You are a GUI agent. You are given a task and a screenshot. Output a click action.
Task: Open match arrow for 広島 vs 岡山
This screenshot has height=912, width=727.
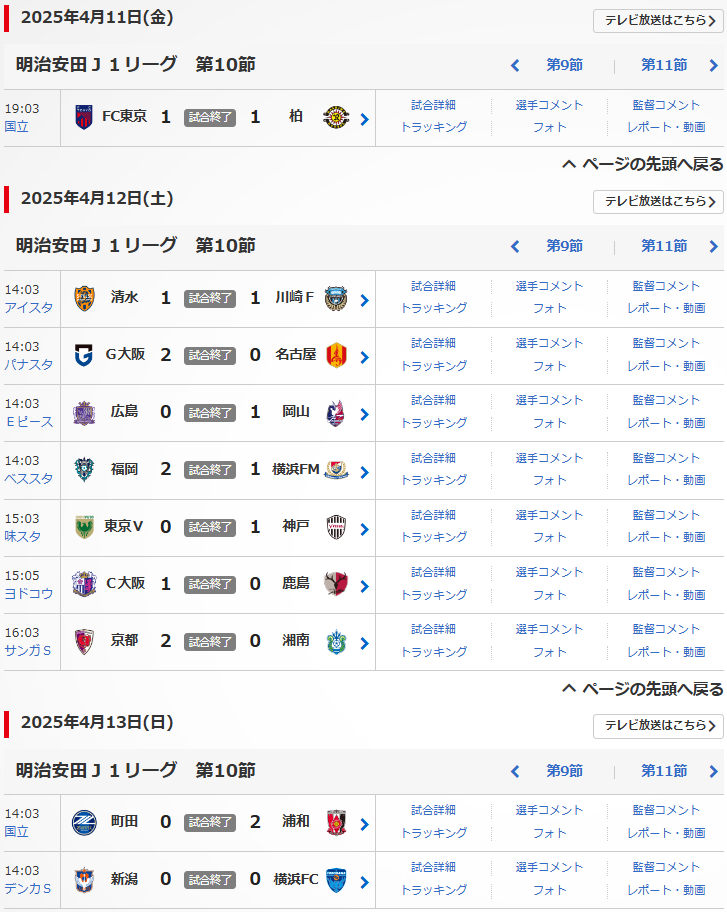[x=365, y=414]
